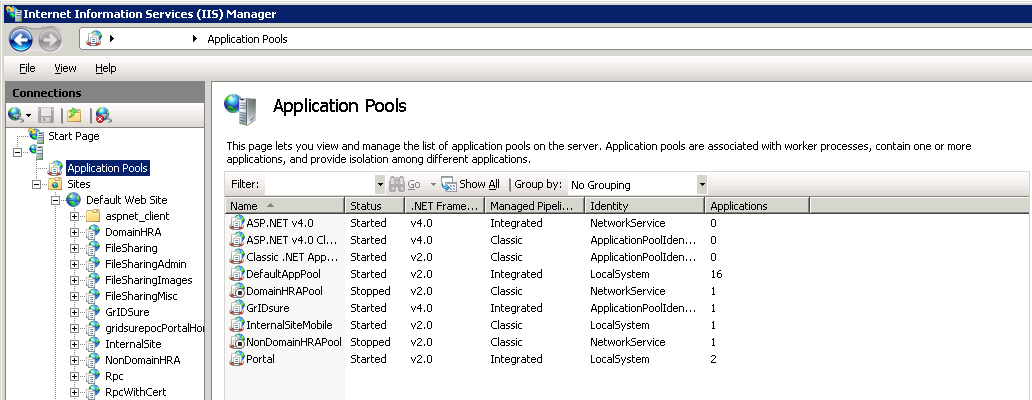The height and width of the screenshot is (400, 1032).
Task: Open the Go button dropdown arrow
Action: 432,184
